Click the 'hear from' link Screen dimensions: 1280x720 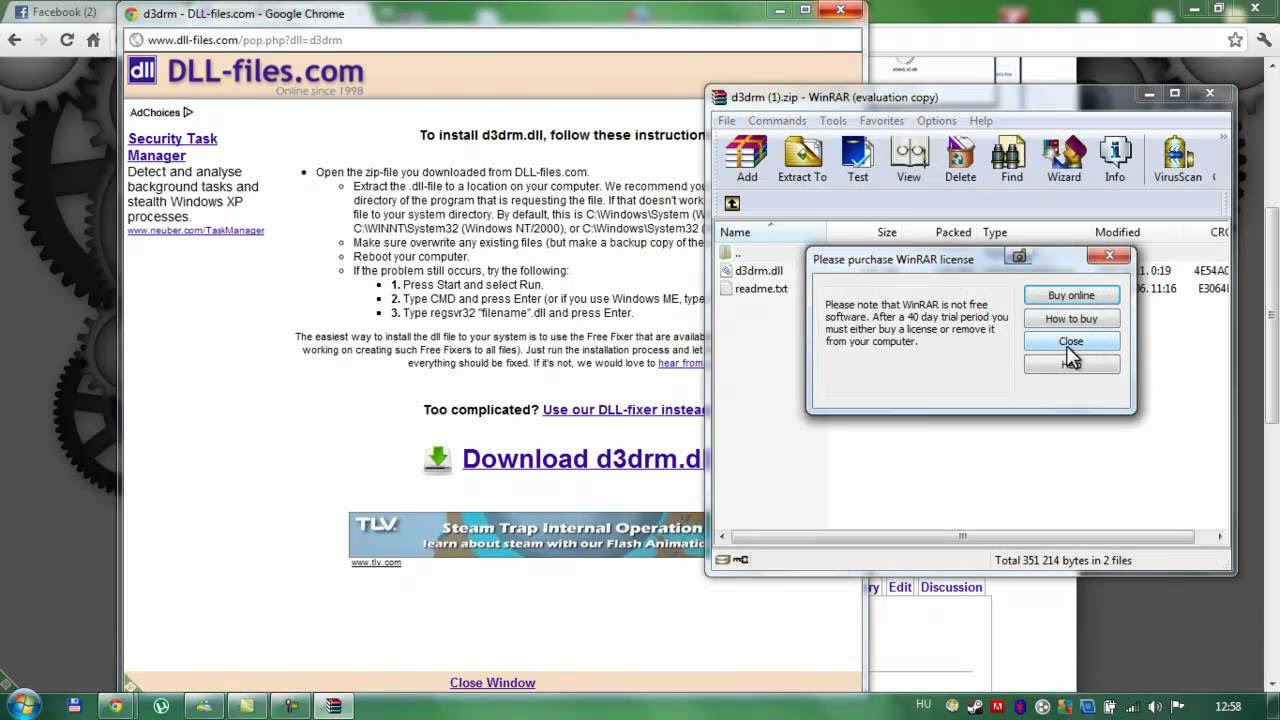(x=681, y=363)
